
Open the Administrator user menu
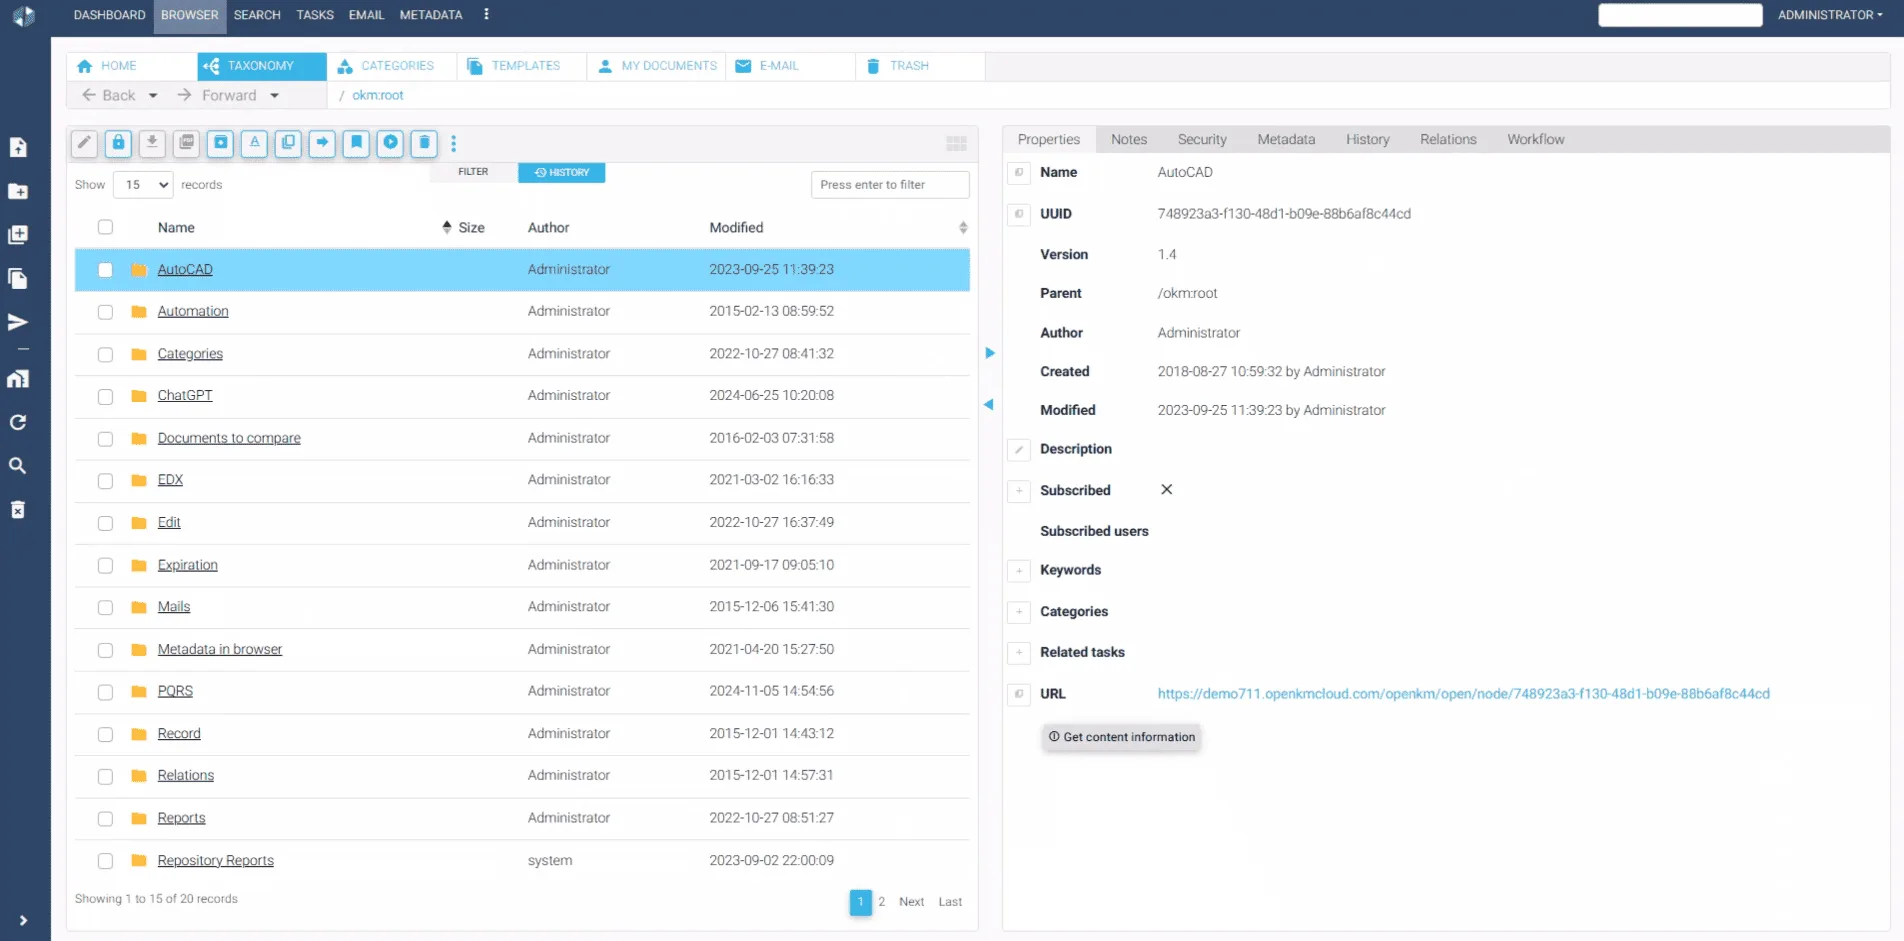(1830, 15)
